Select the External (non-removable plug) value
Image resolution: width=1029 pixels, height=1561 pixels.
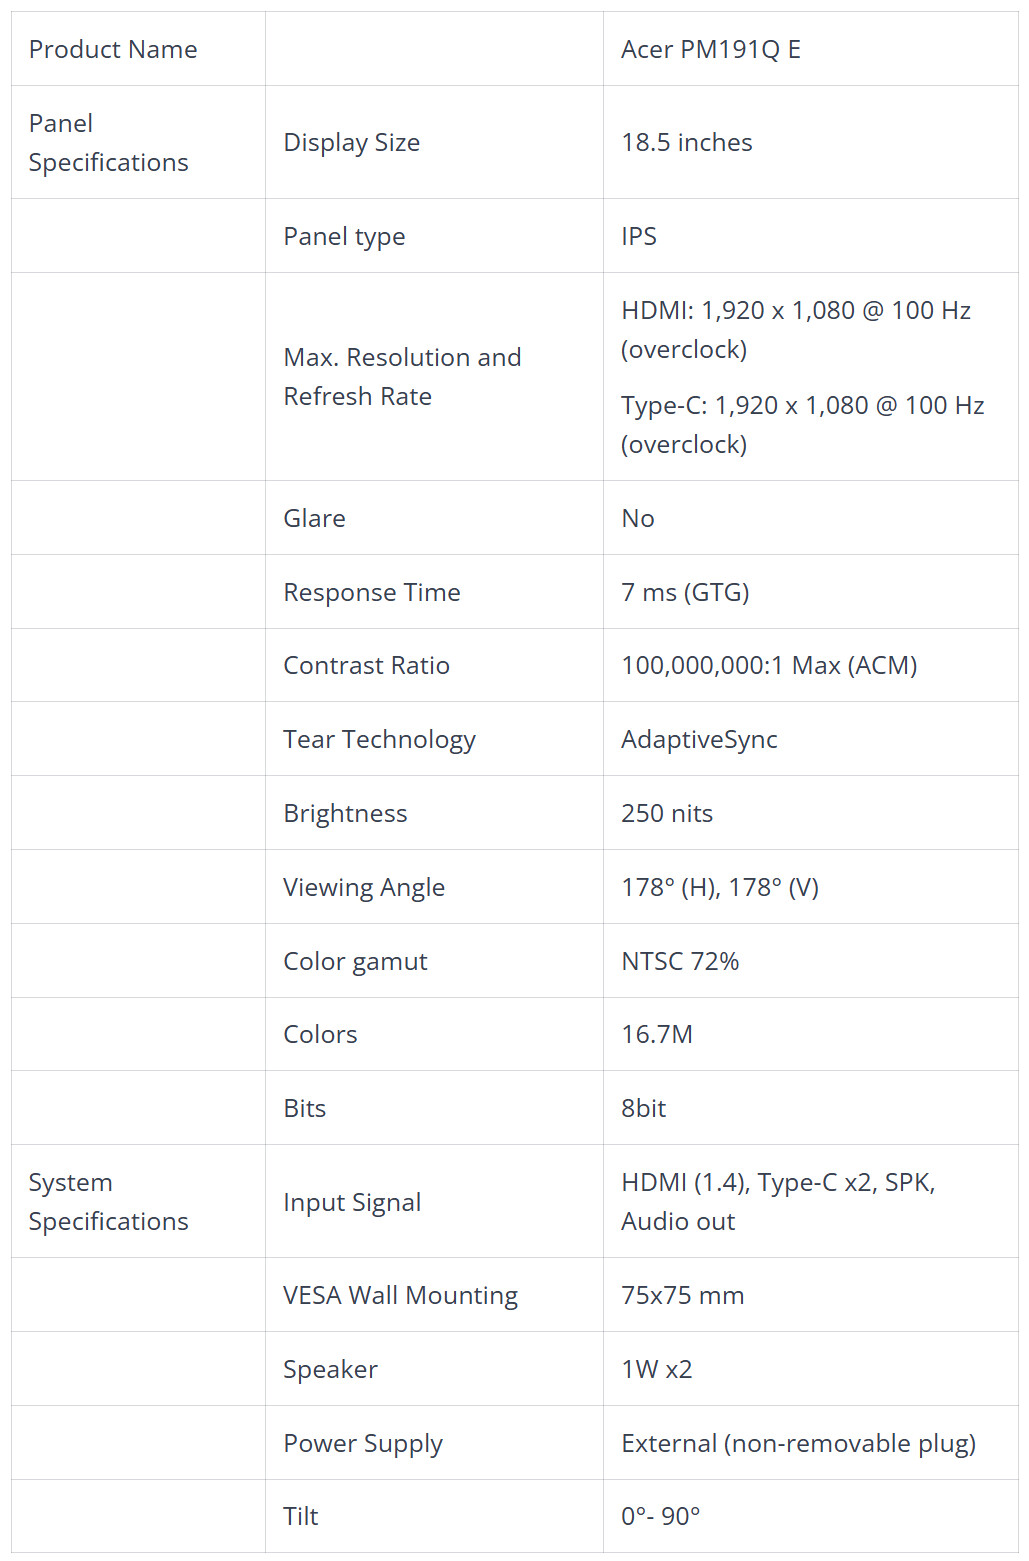(799, 1443)
